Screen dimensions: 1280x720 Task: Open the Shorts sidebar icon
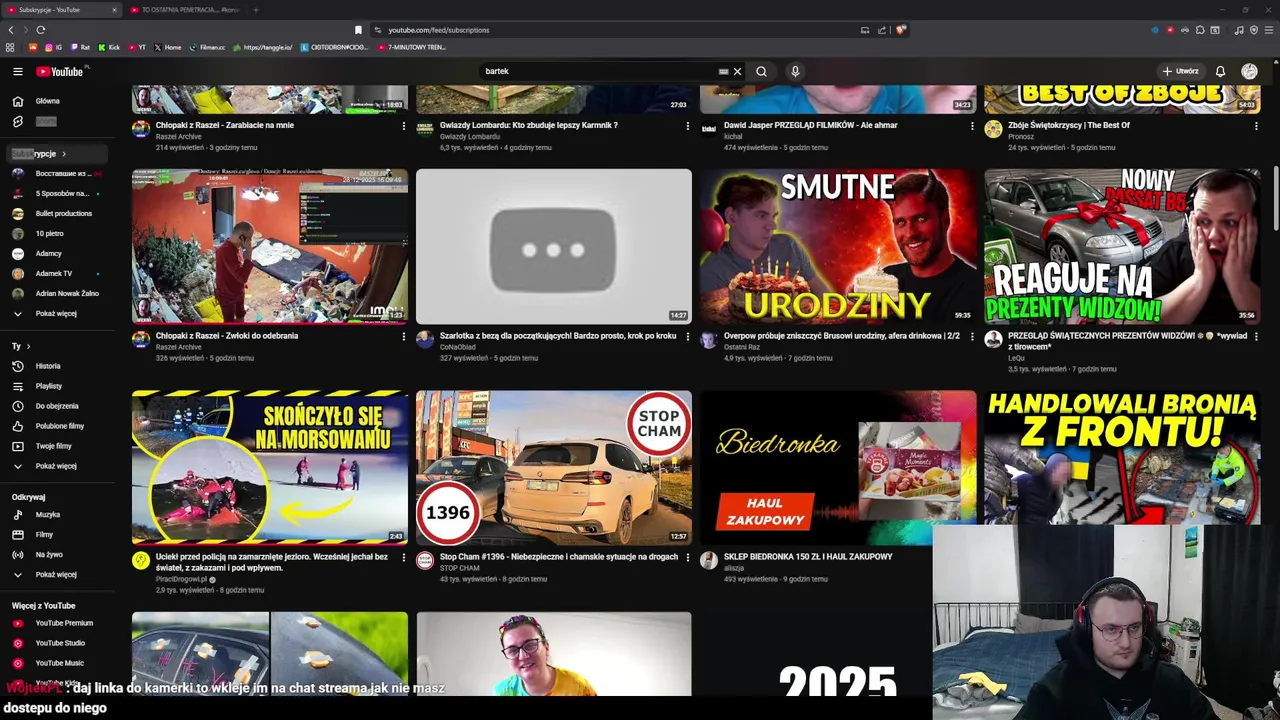(x=17, y=121)
